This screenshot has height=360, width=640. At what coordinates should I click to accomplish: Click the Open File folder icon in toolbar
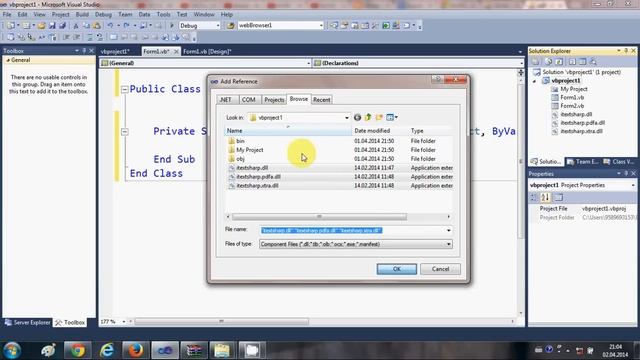(x=42, y=25)
